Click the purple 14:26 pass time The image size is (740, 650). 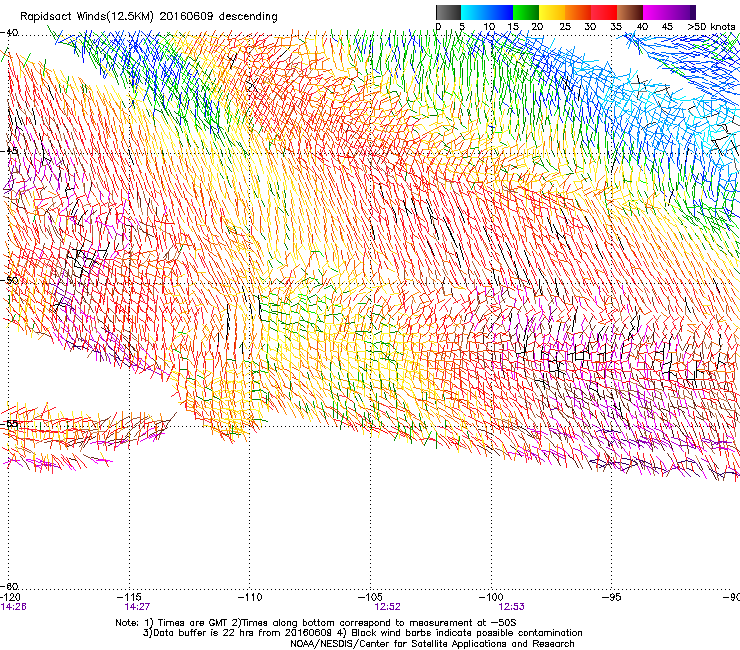point(13,607)
